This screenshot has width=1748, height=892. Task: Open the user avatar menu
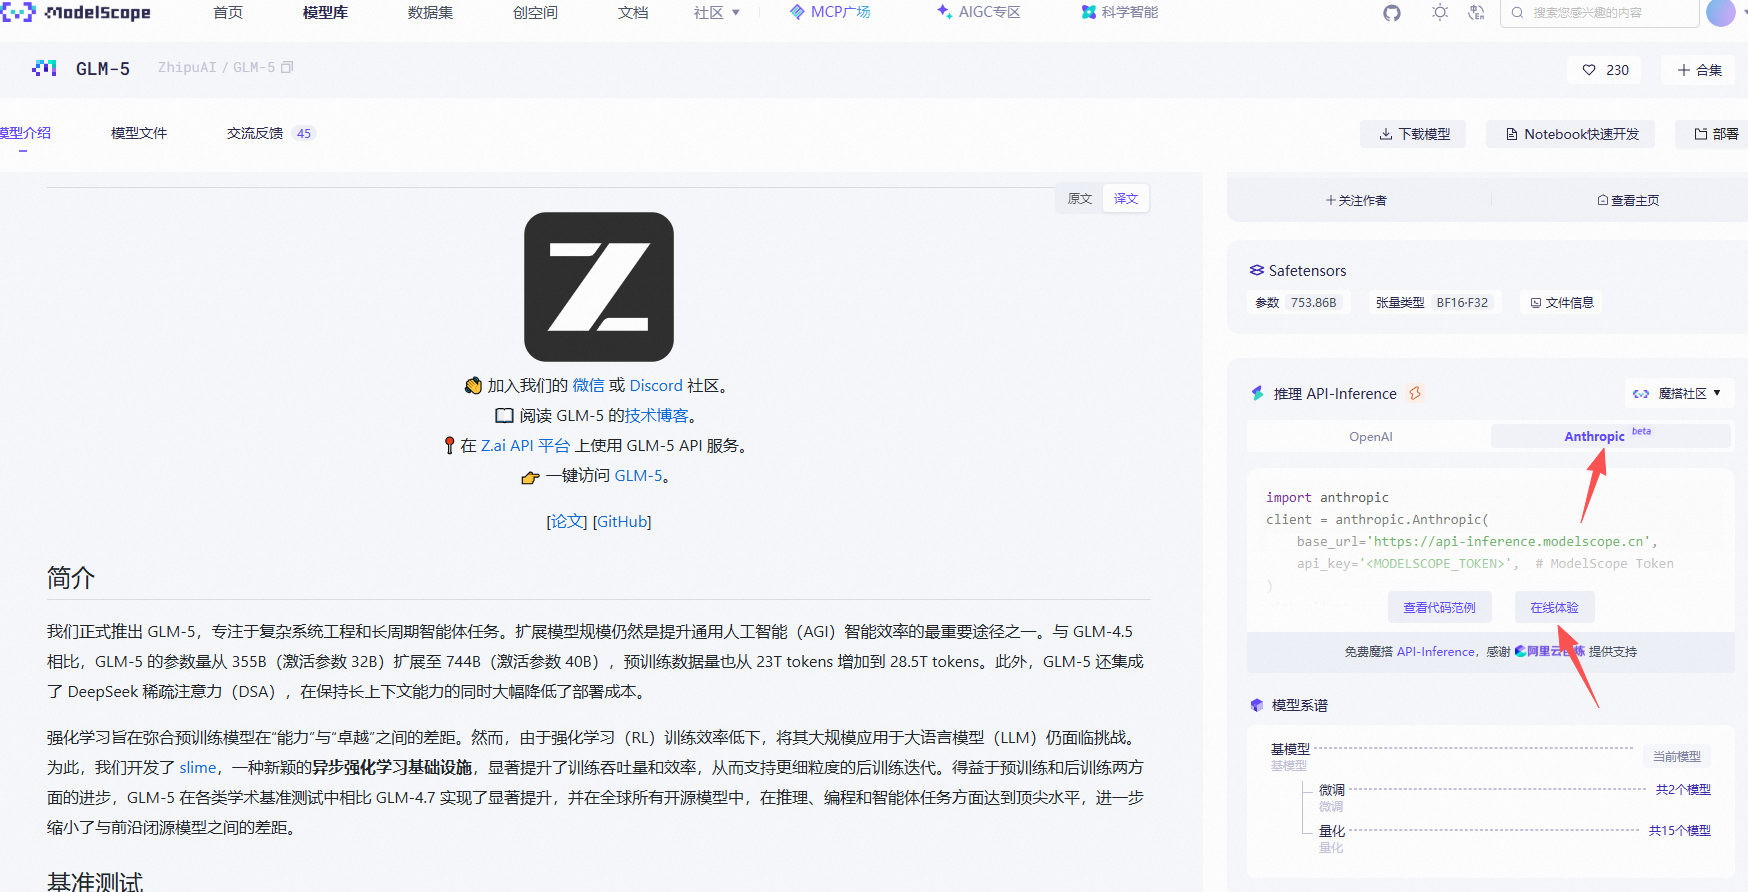pos(1721,13)
